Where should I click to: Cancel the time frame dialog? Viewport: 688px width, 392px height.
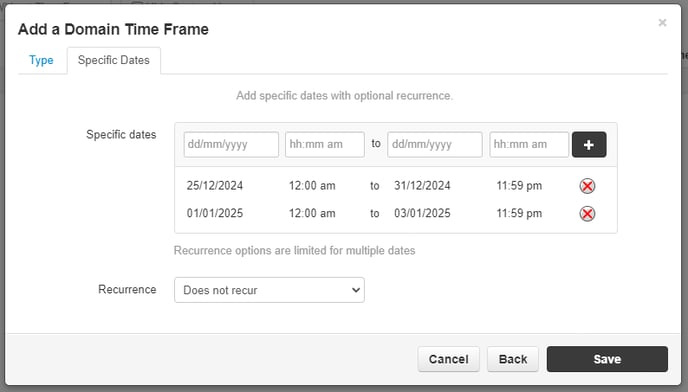448,359
